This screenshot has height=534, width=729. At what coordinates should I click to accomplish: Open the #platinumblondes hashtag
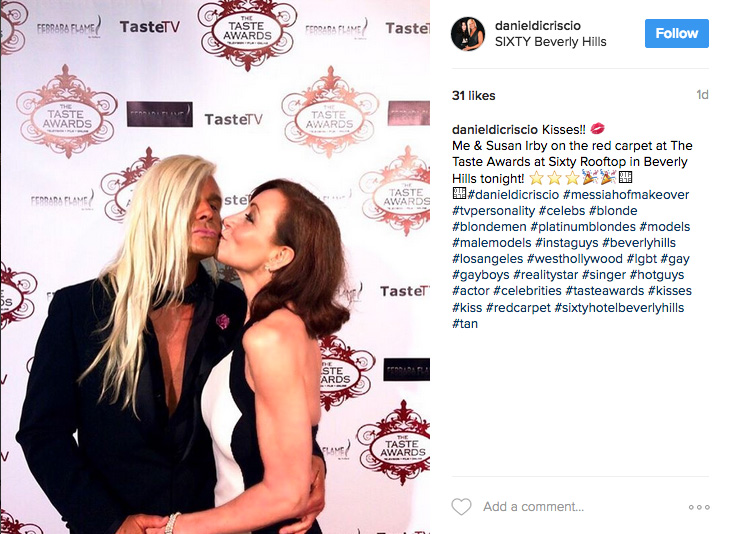tap(583, 227)
